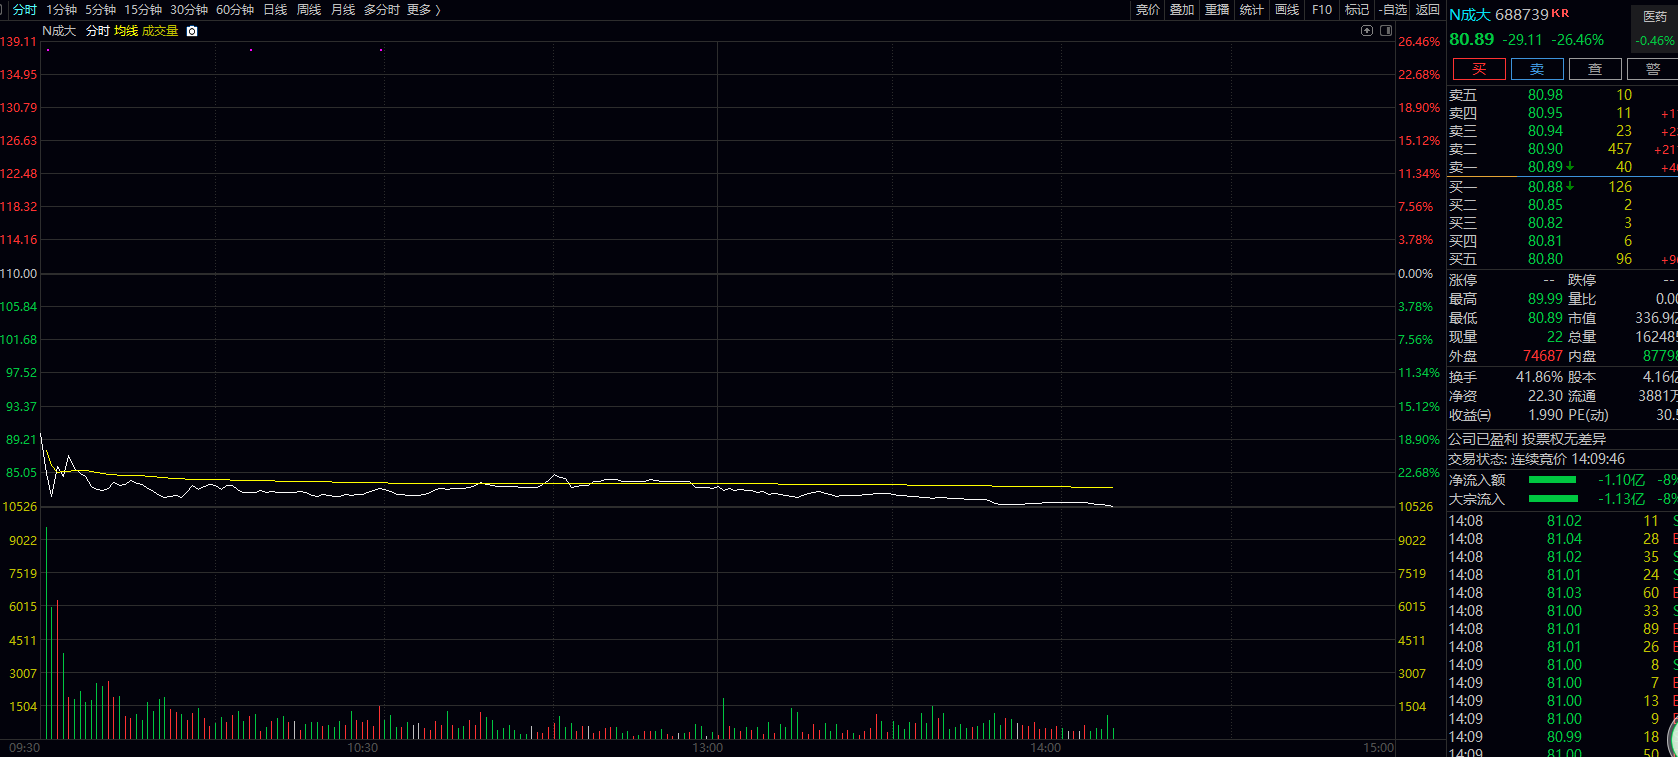The image size is (1678, 757).
Task: Click the 竞价 toolbar button
Action: coord(1147,9)
